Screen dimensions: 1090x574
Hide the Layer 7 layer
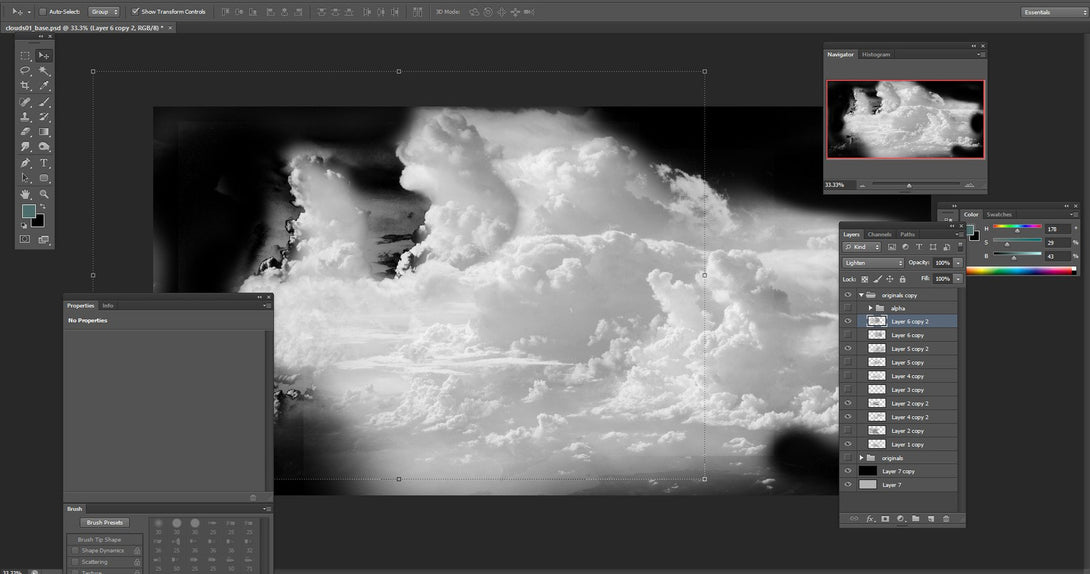(x=847, y=485)
